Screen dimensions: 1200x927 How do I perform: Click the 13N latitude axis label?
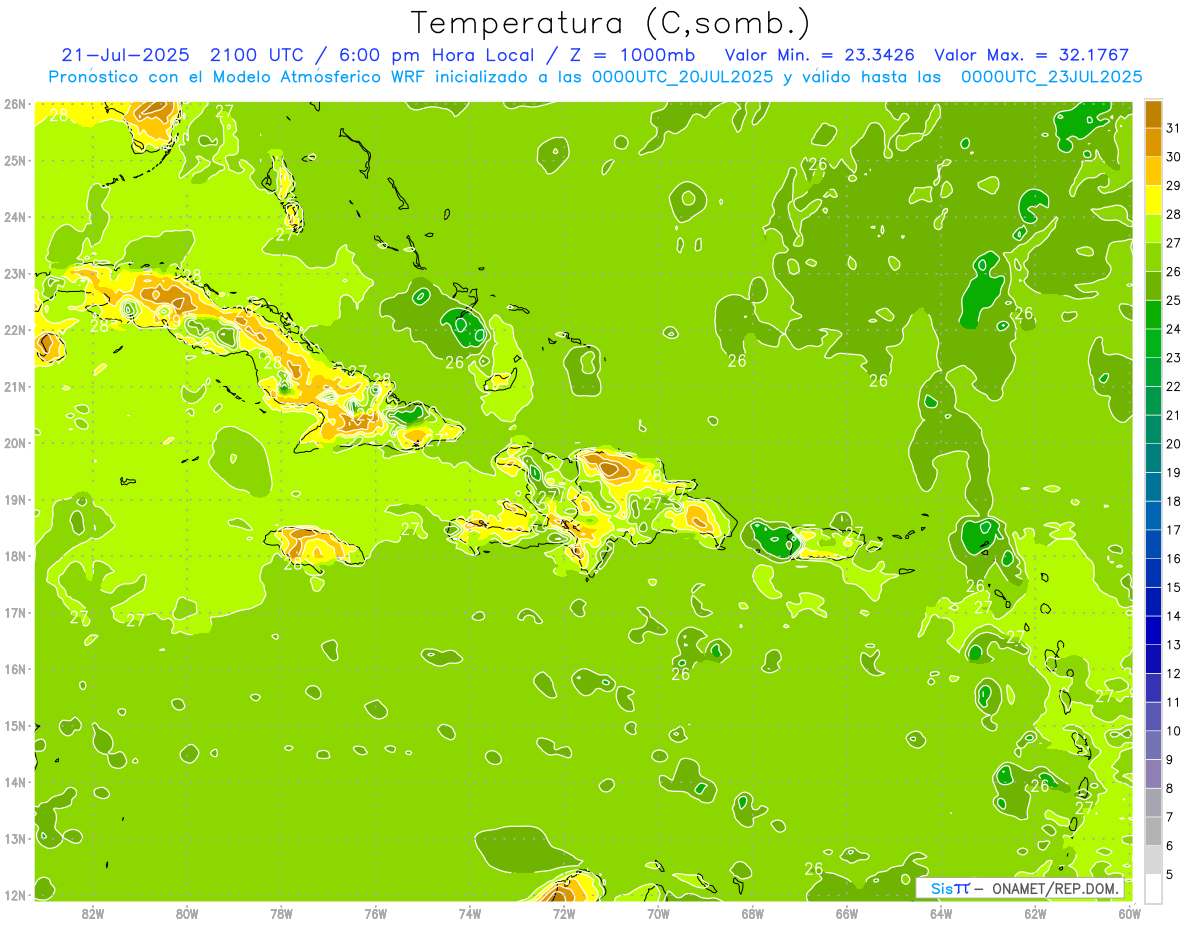click(15, 838)
